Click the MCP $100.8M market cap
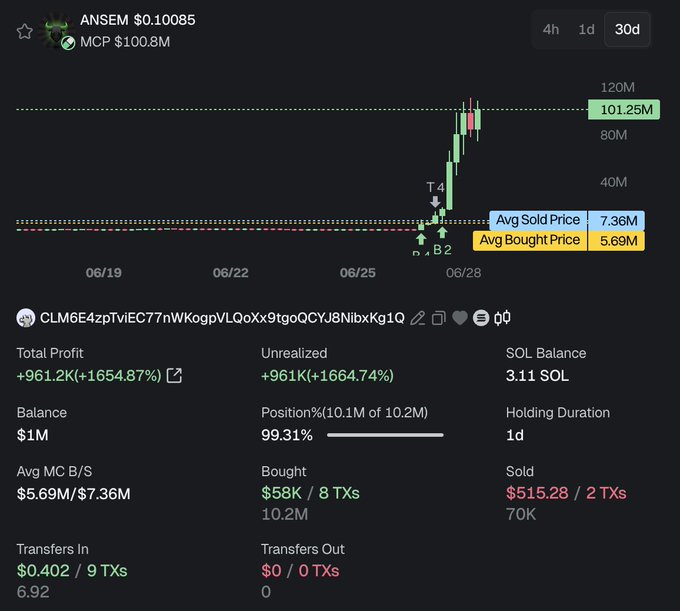The height and width of the screenshot is (611, 680). (x=125, y=42)
